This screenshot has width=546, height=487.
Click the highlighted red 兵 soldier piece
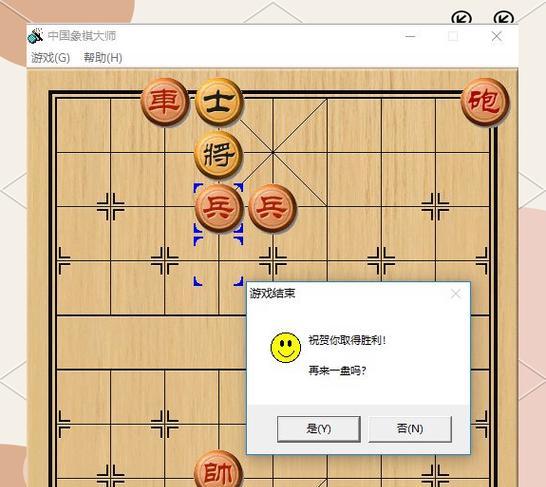click(218, 208)
